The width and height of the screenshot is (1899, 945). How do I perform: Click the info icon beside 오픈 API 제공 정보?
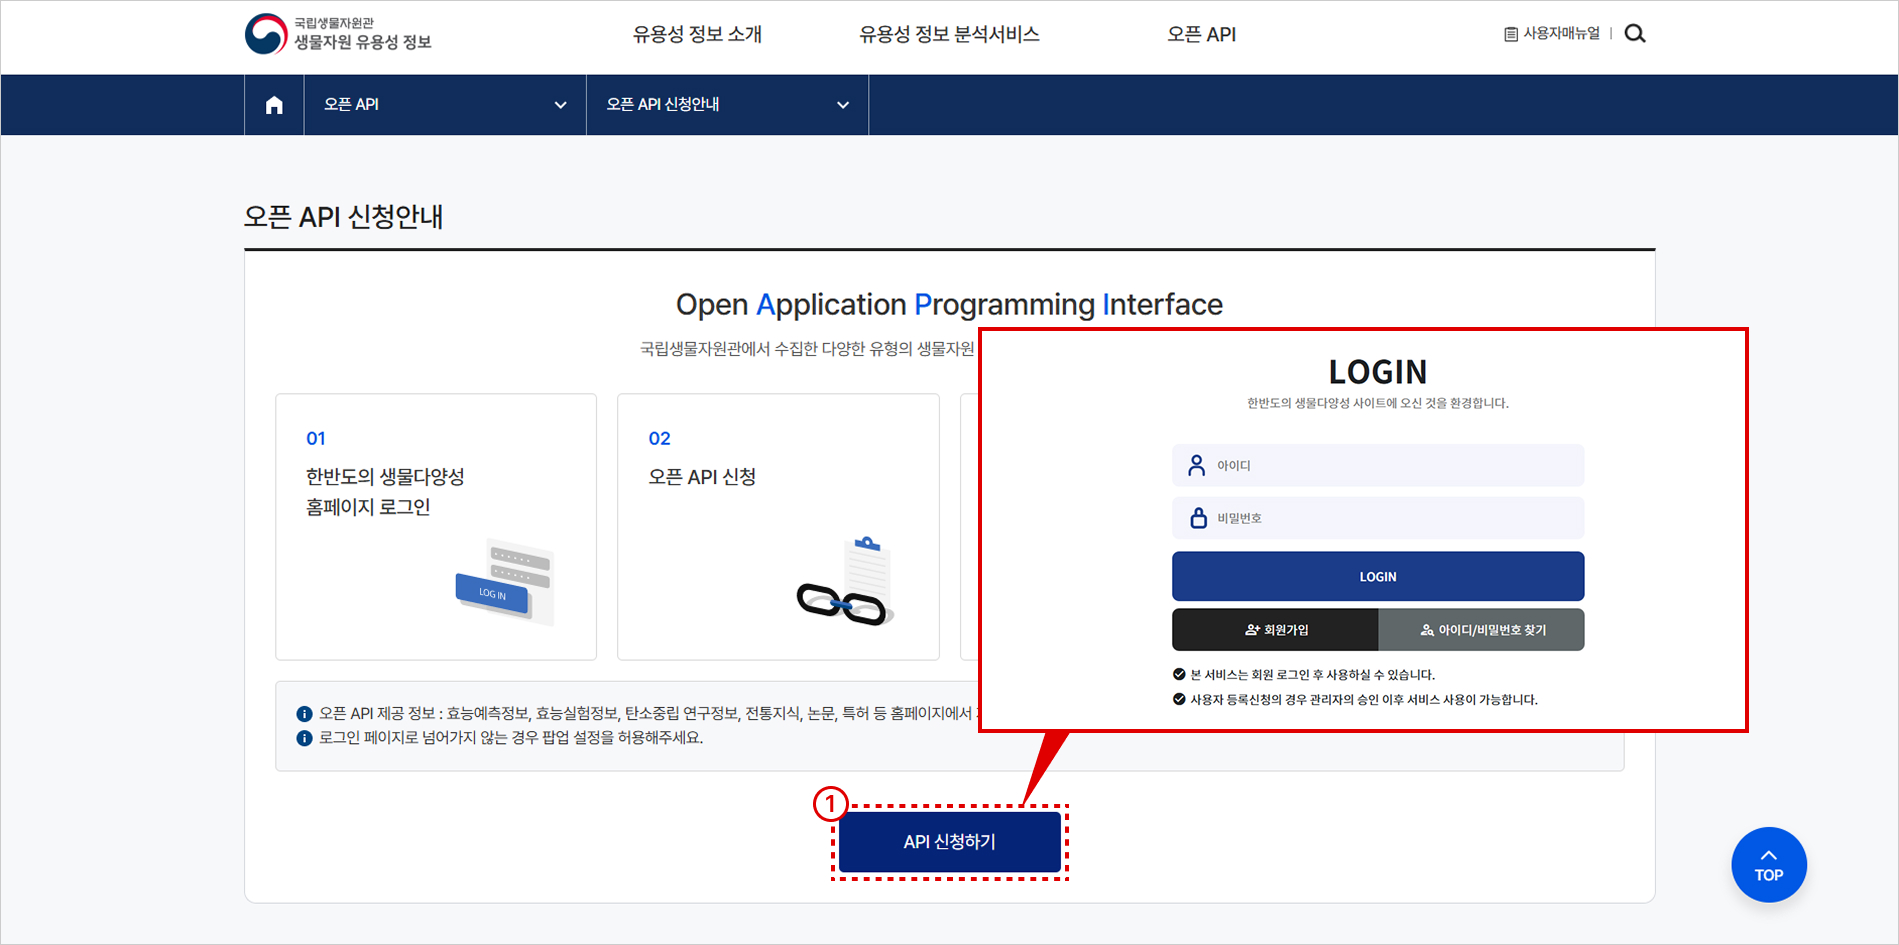(303, 712)
